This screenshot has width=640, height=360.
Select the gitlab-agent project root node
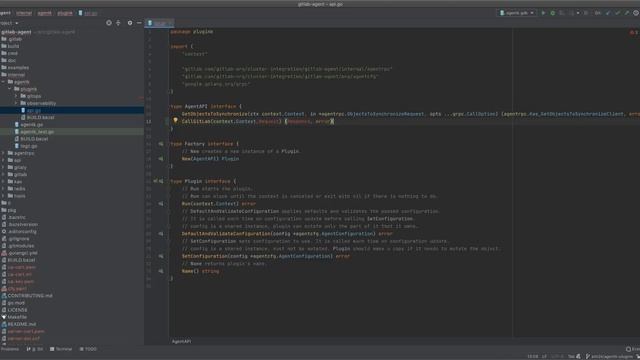pyautogui.click(x=16, y=32)
